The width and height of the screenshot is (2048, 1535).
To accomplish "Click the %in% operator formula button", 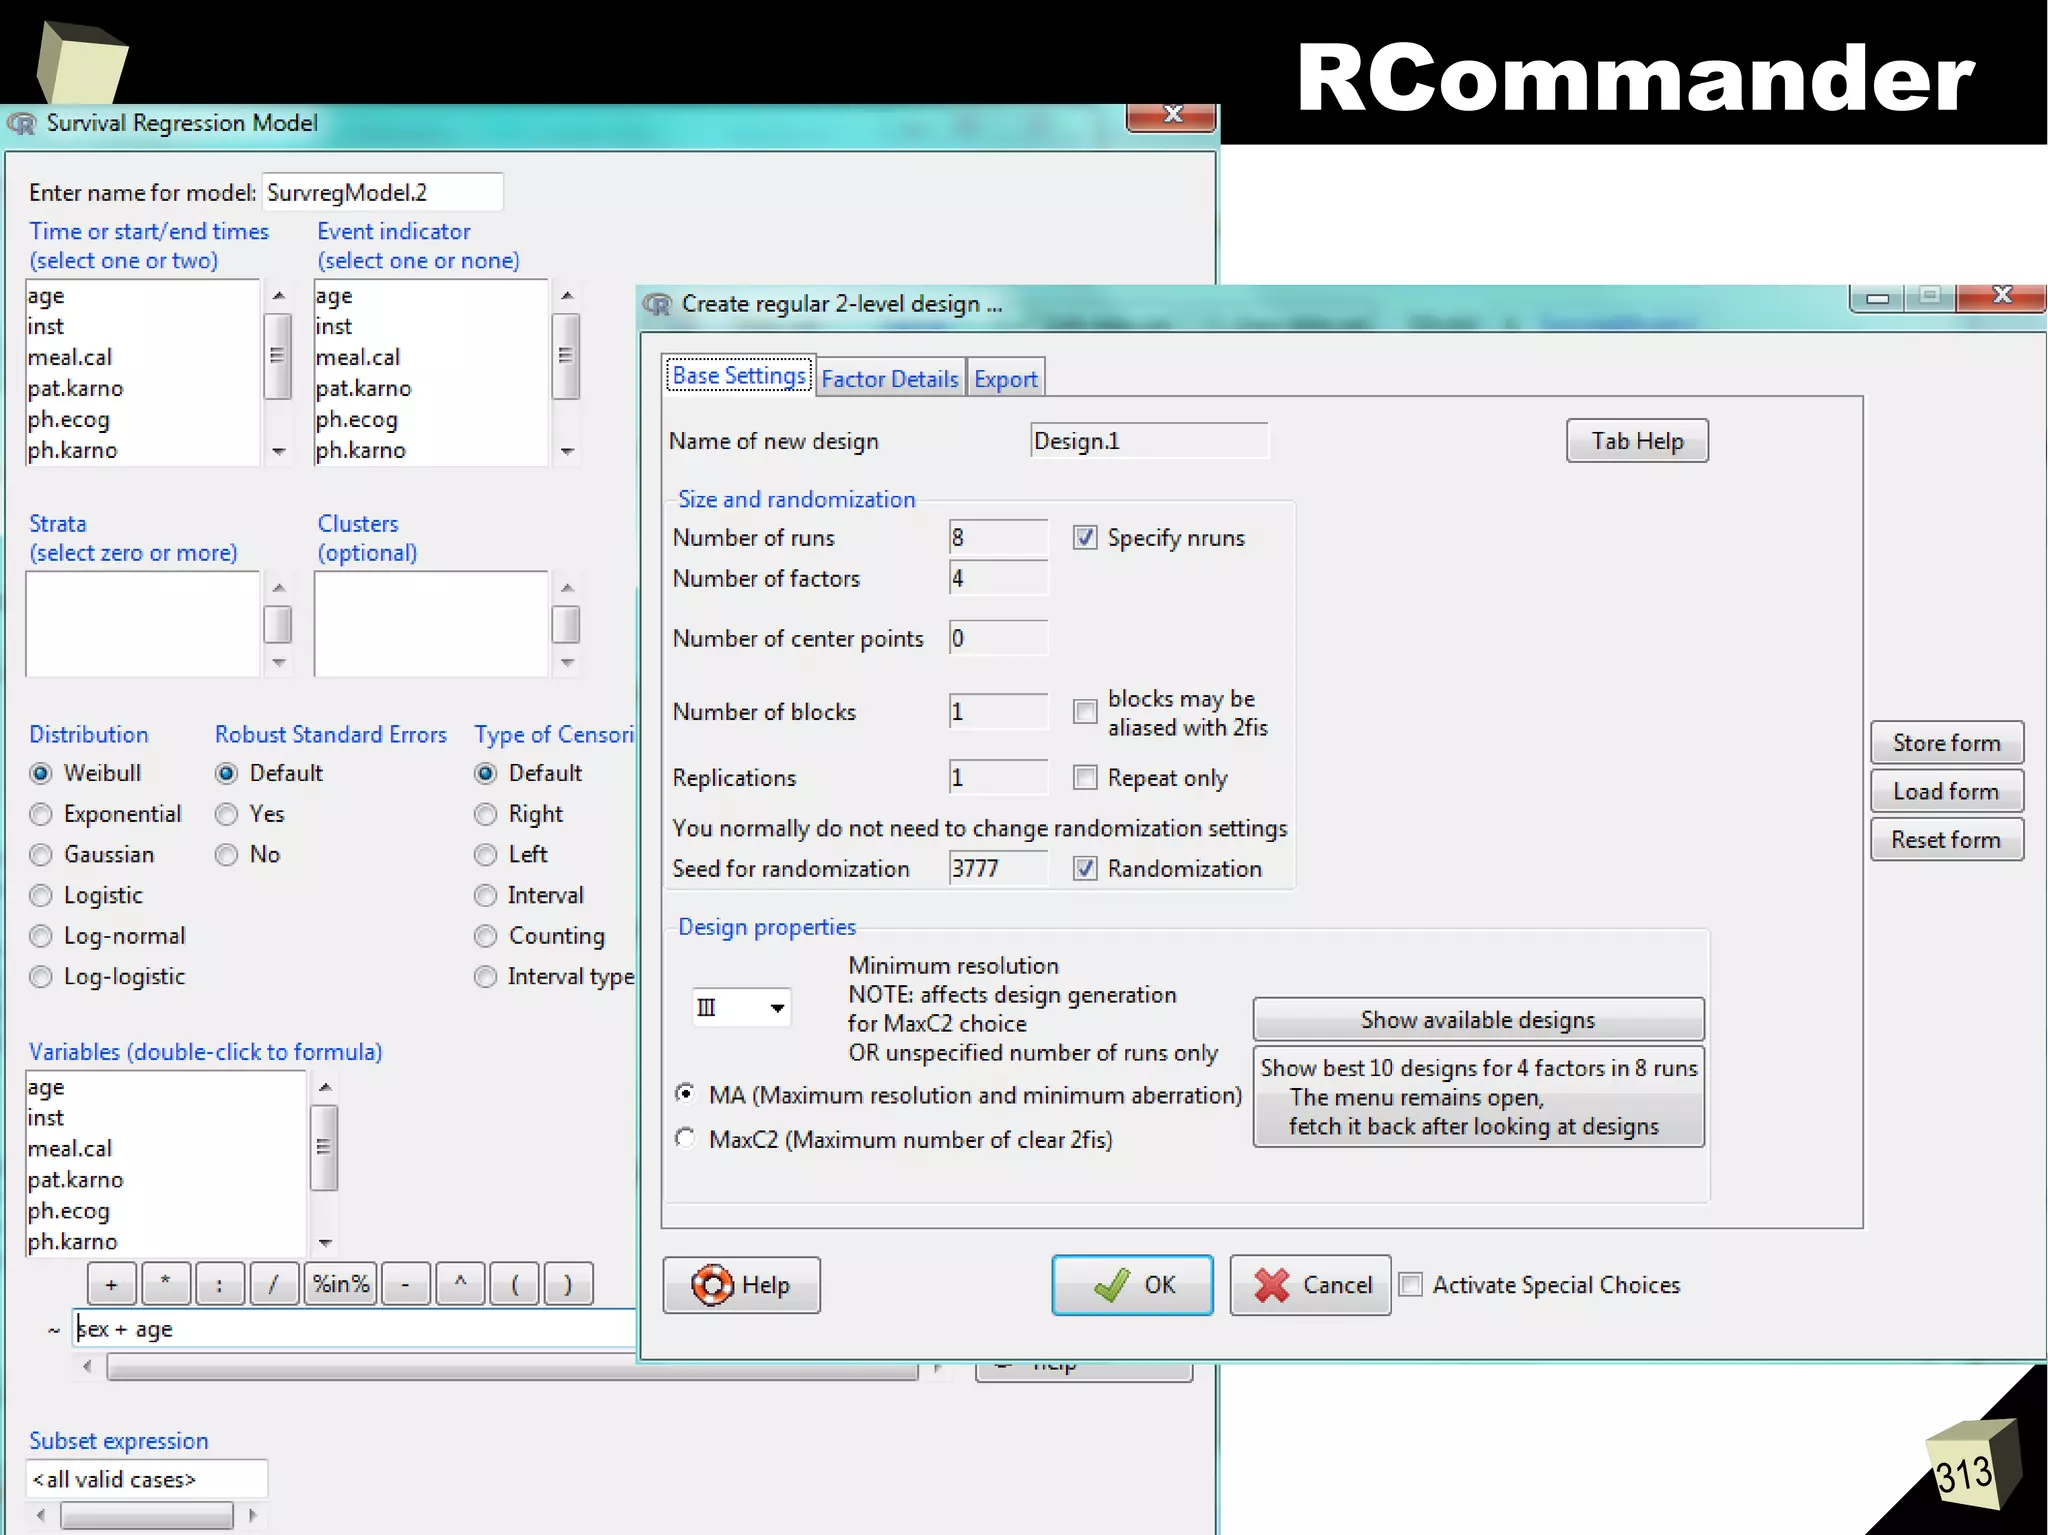I will click(340, 1284).
